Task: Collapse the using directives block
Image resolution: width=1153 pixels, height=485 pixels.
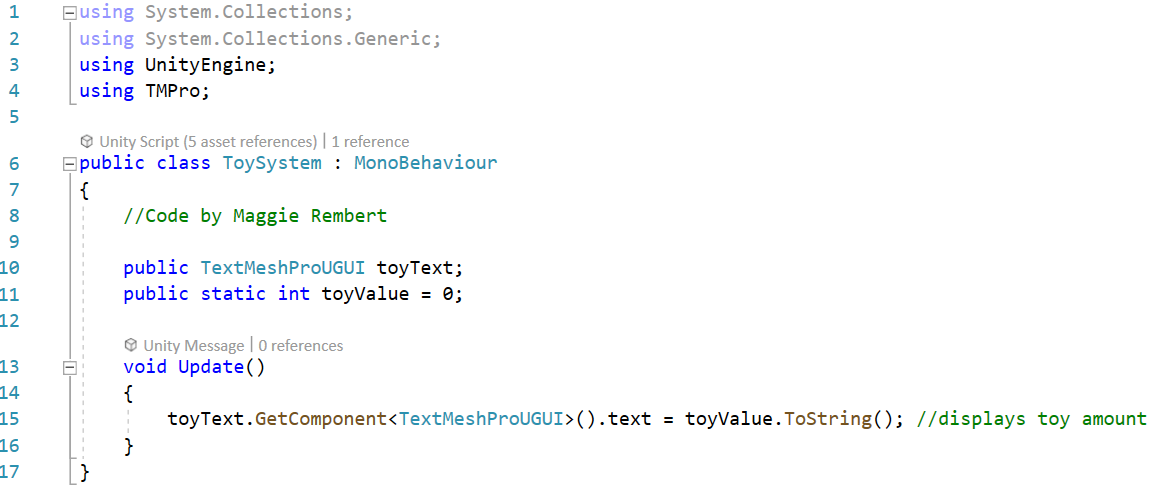Action: tap(70, 13)
